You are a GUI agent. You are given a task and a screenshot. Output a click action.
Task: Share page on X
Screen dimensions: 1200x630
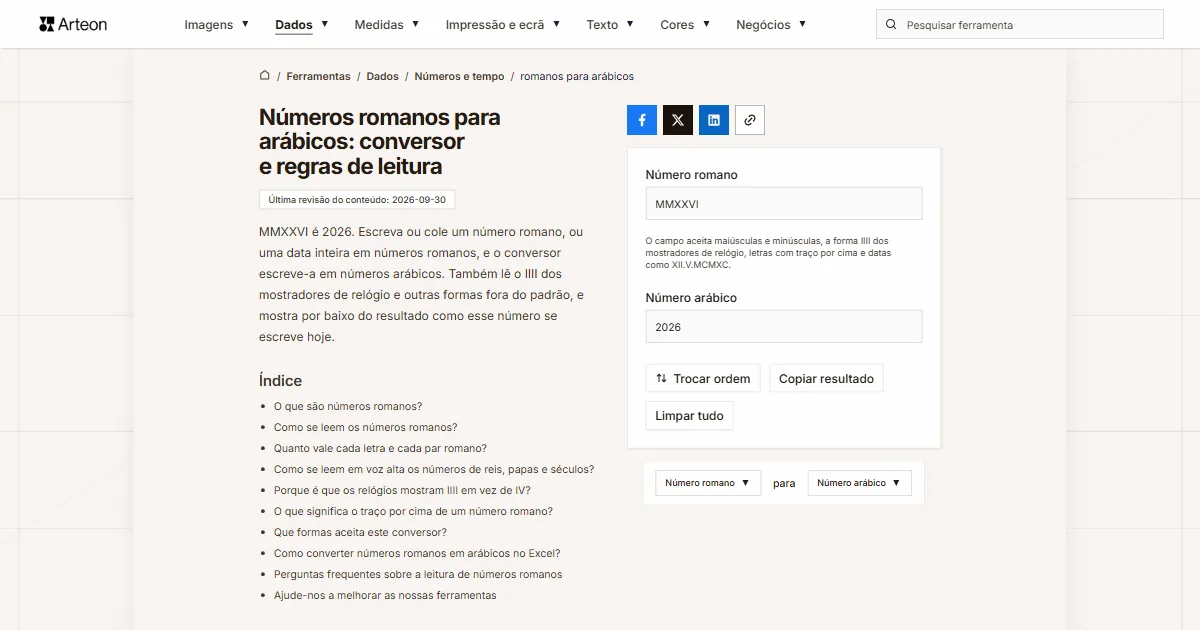(x=678, y=120)
